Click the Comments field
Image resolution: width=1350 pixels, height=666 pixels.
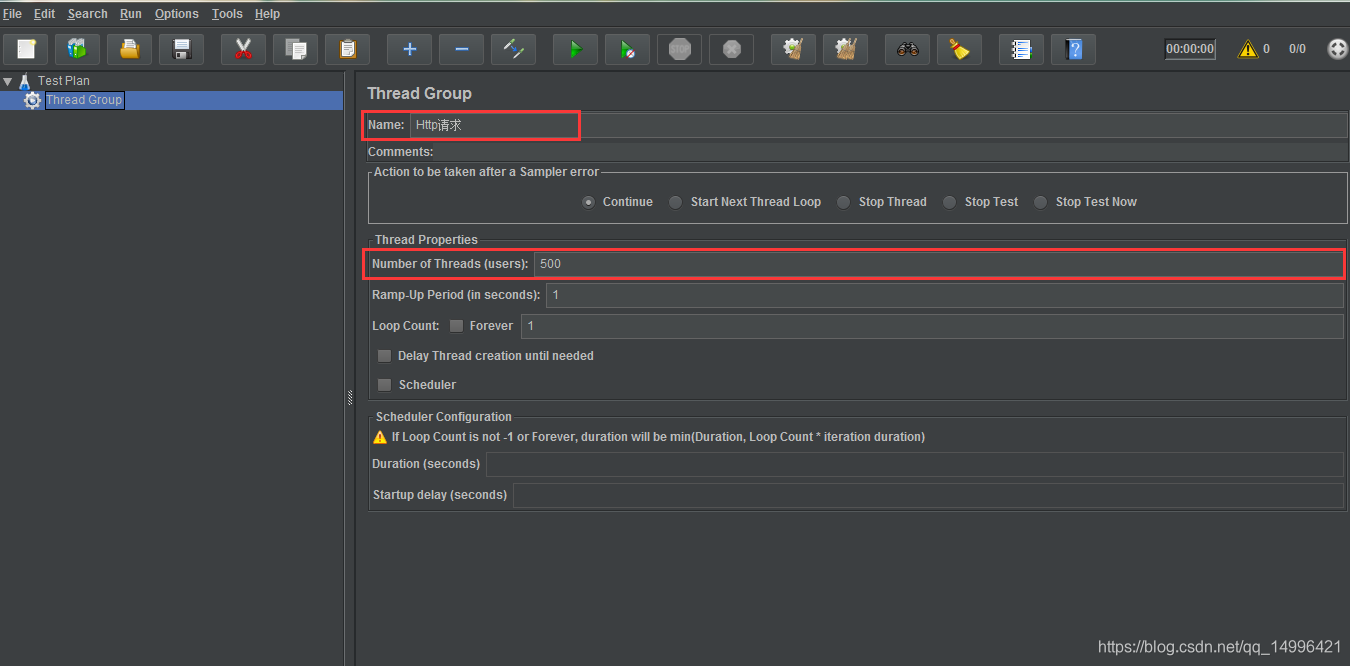[890, 152]
